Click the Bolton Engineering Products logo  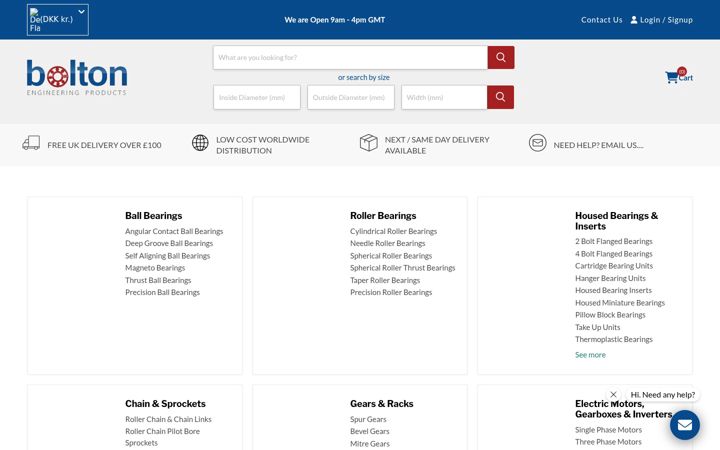click(77, 78)
